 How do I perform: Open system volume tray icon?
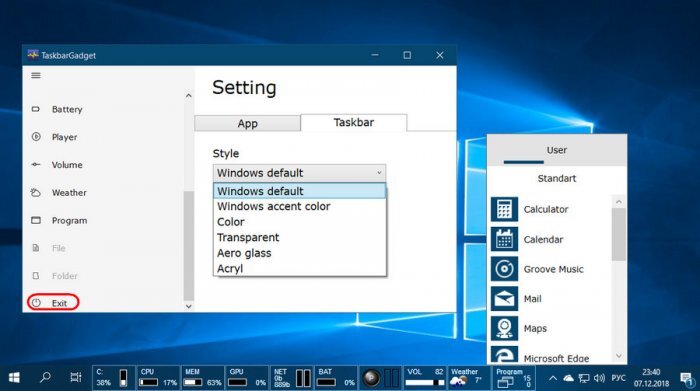[x=599, y=379]
